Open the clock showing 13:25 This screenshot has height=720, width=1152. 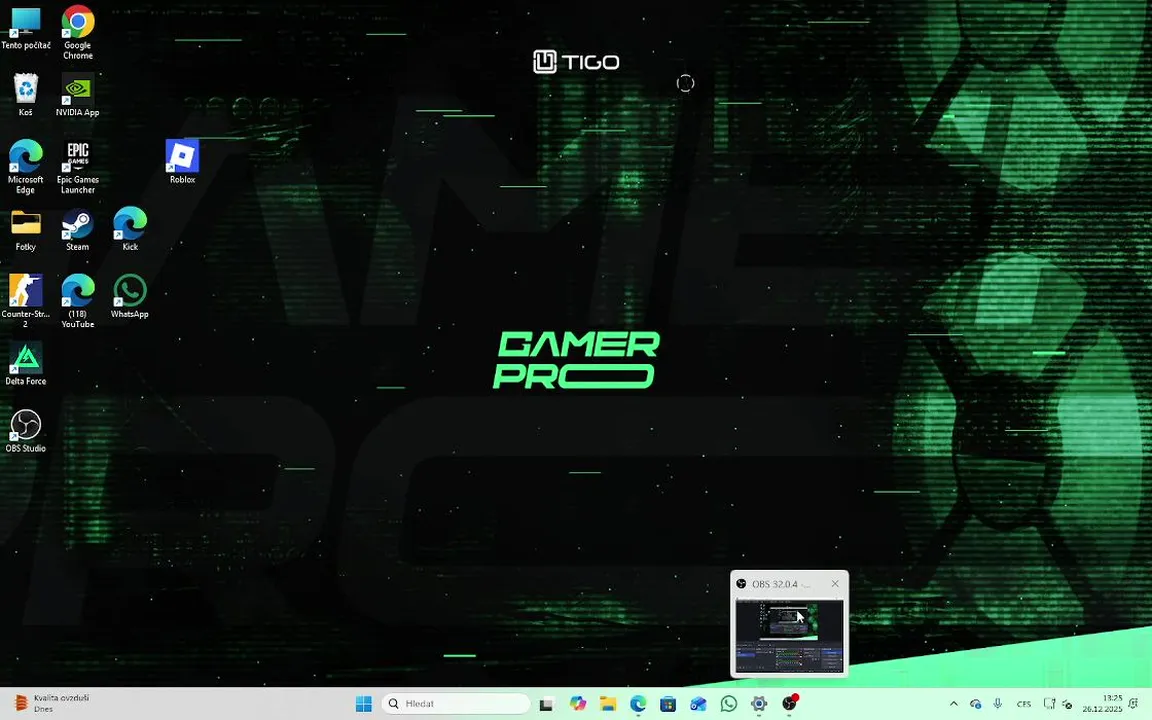click(x=1102, y=704)
